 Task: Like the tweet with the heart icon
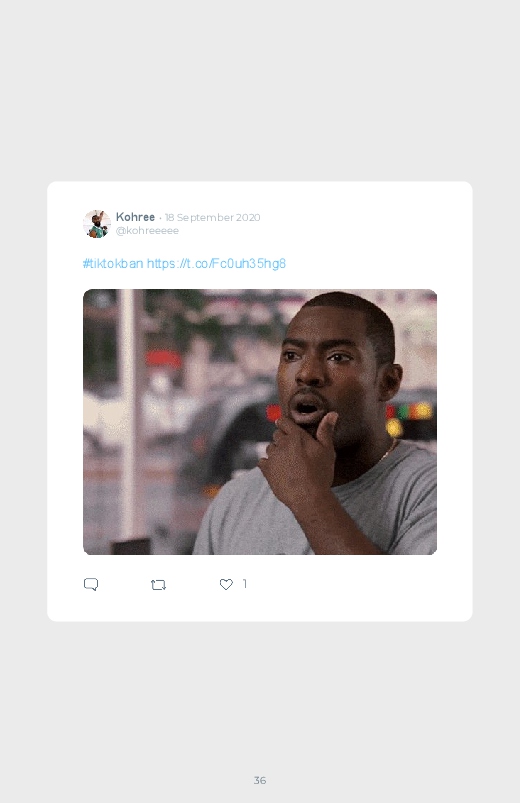click(x=226, y=584)
